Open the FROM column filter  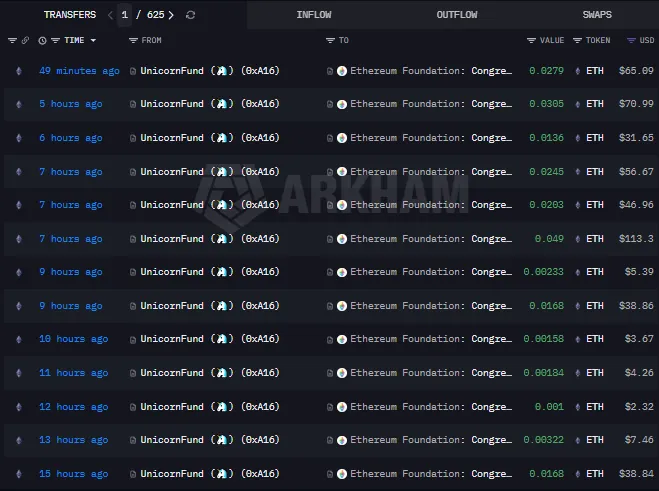pyautogui.click(x=133, y=41)
